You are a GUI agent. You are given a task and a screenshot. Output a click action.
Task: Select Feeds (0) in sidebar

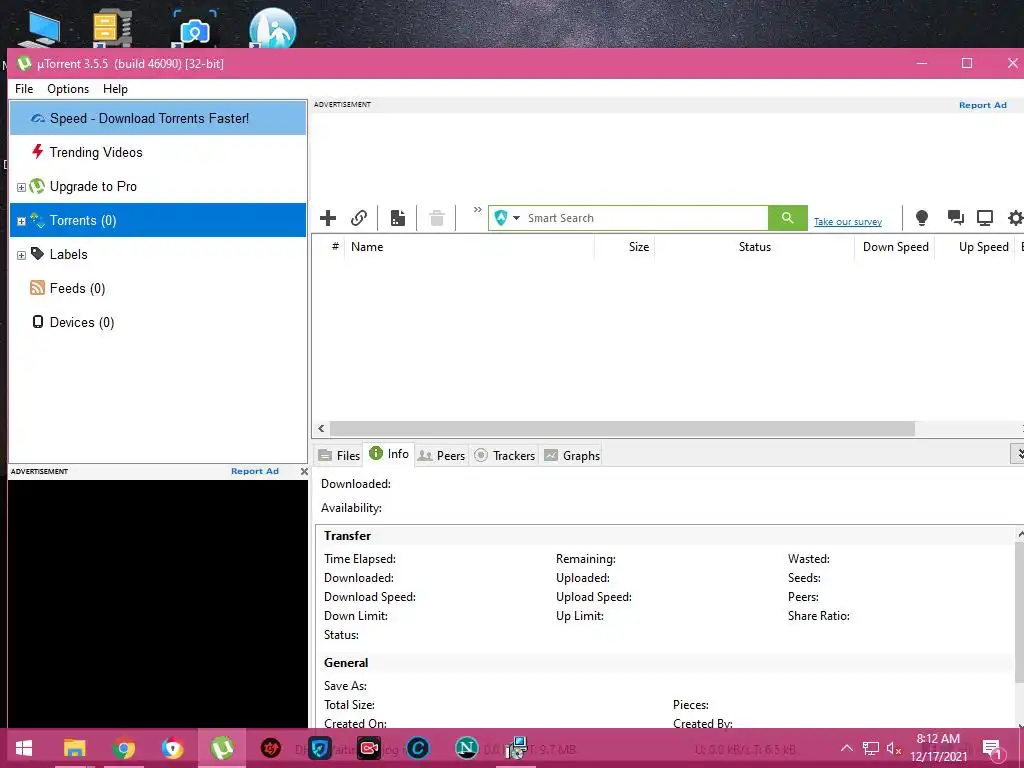click(x=158, y=288)
